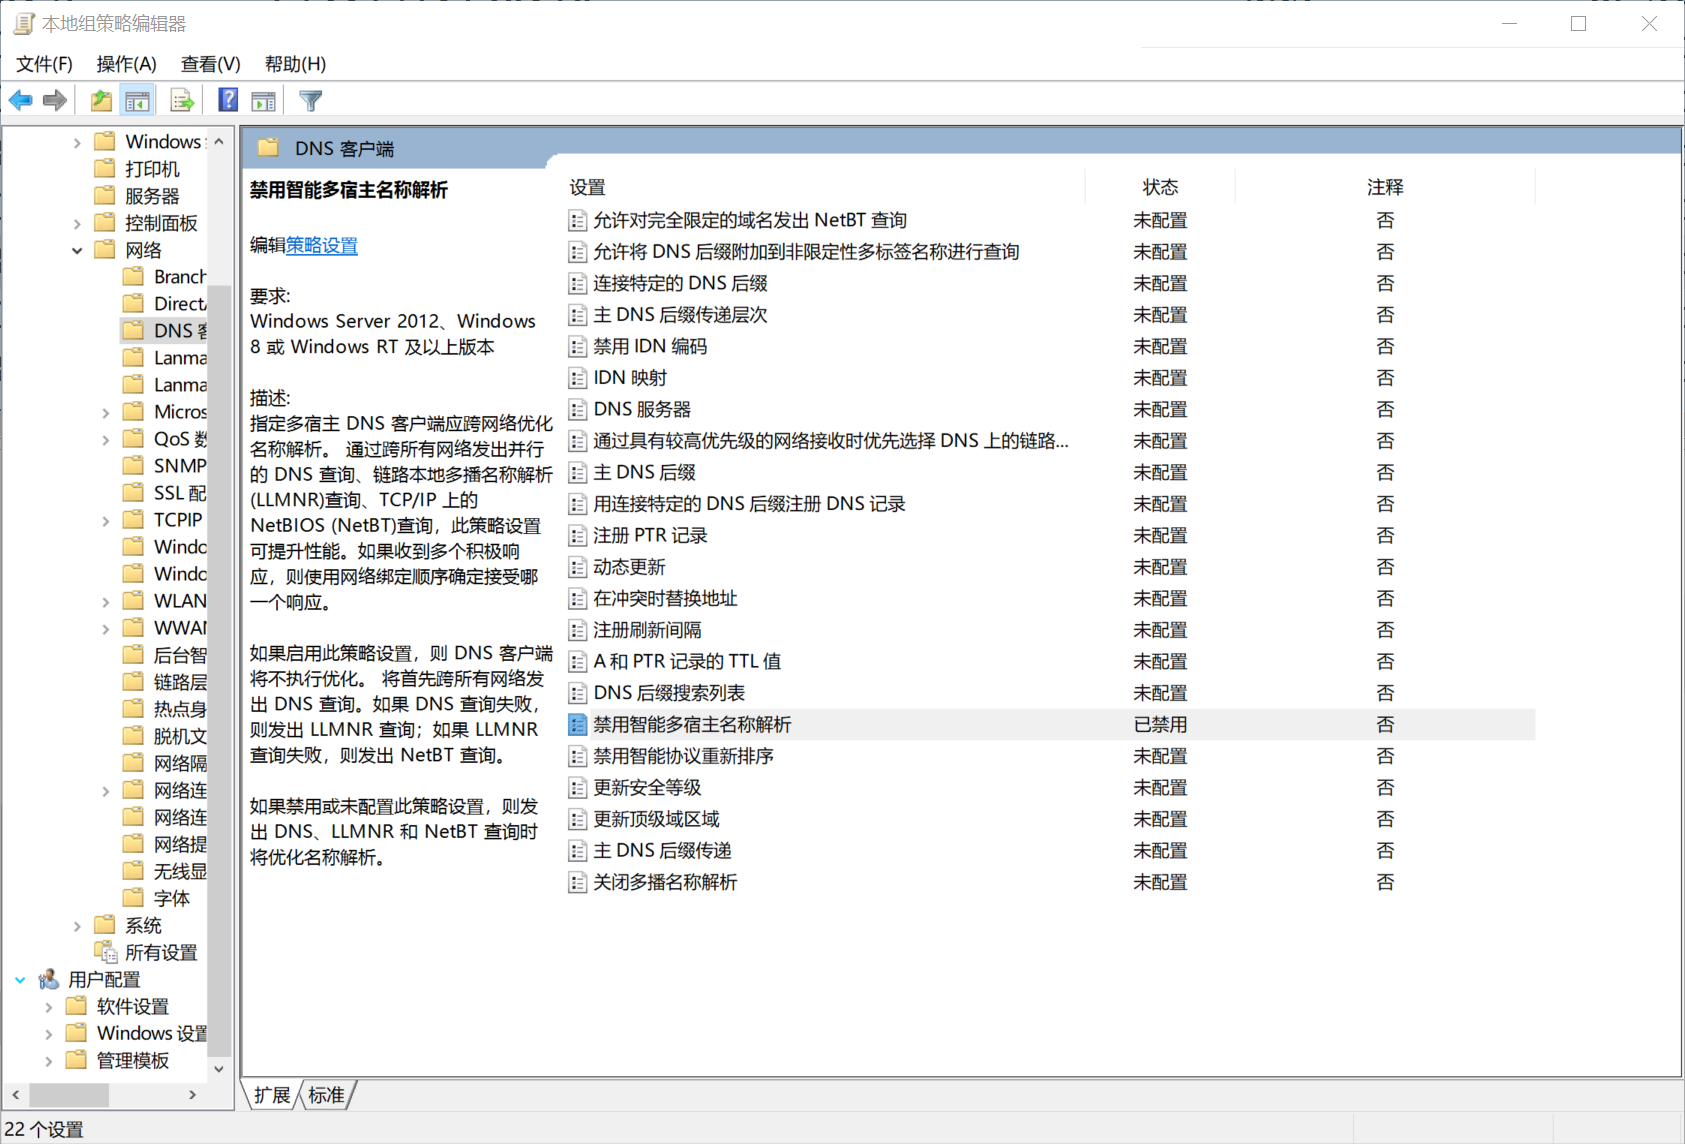Toggle the console tree pane icon
The image size is (1685, 1144).
138,99
